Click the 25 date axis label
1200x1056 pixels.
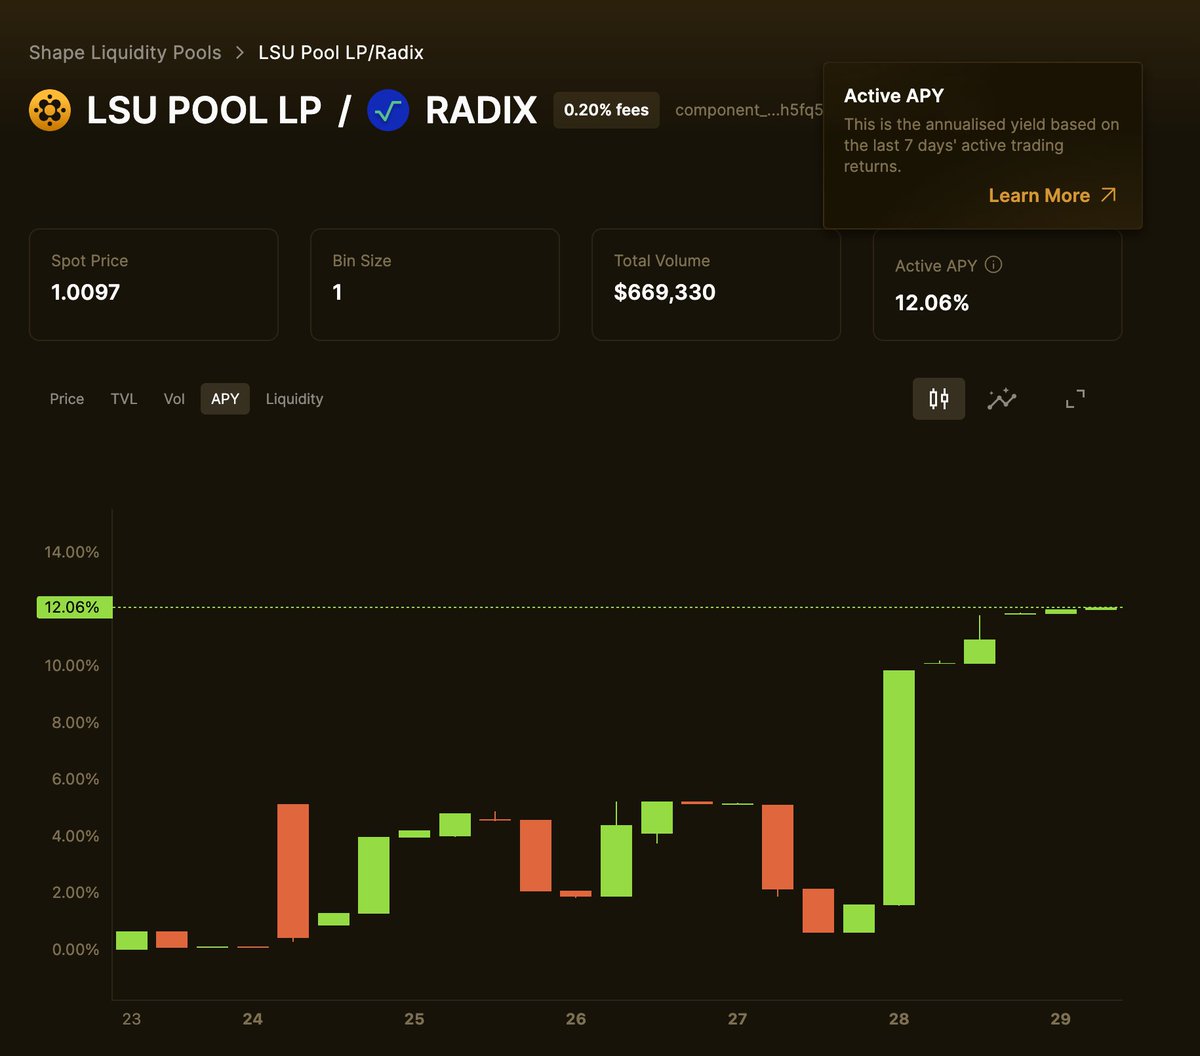tap(414, 1019)
